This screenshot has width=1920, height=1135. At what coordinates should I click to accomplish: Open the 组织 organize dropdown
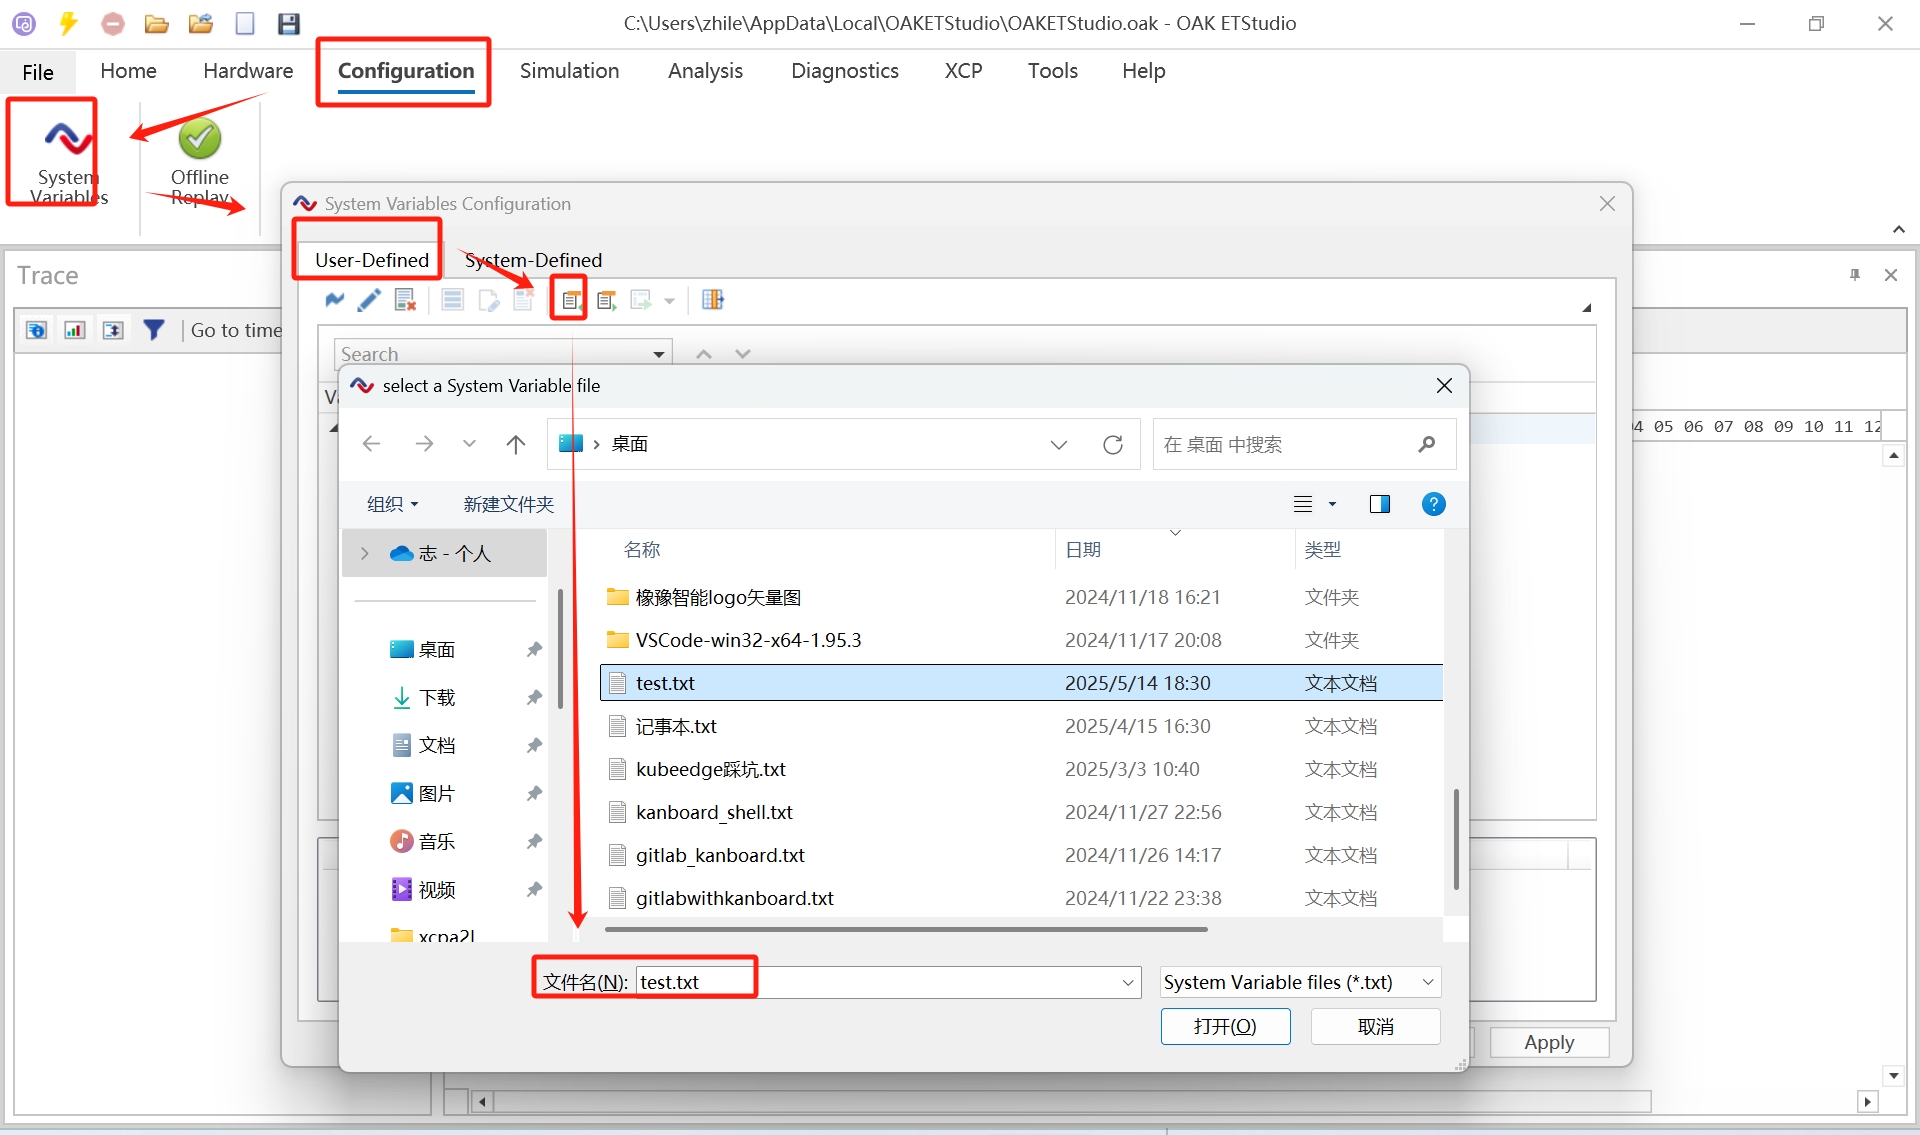click(392, 504)
